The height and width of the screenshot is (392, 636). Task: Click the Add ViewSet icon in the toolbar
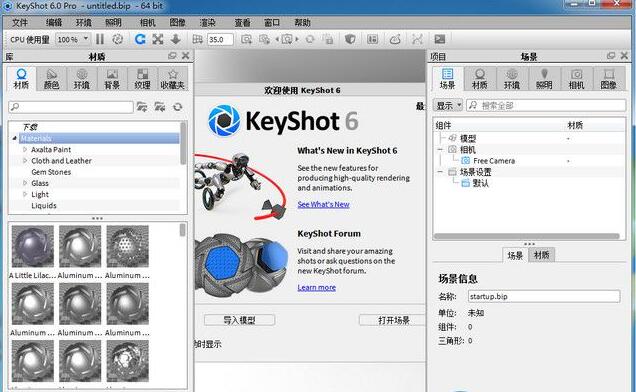pyautogui.click(x=264, y=39)
